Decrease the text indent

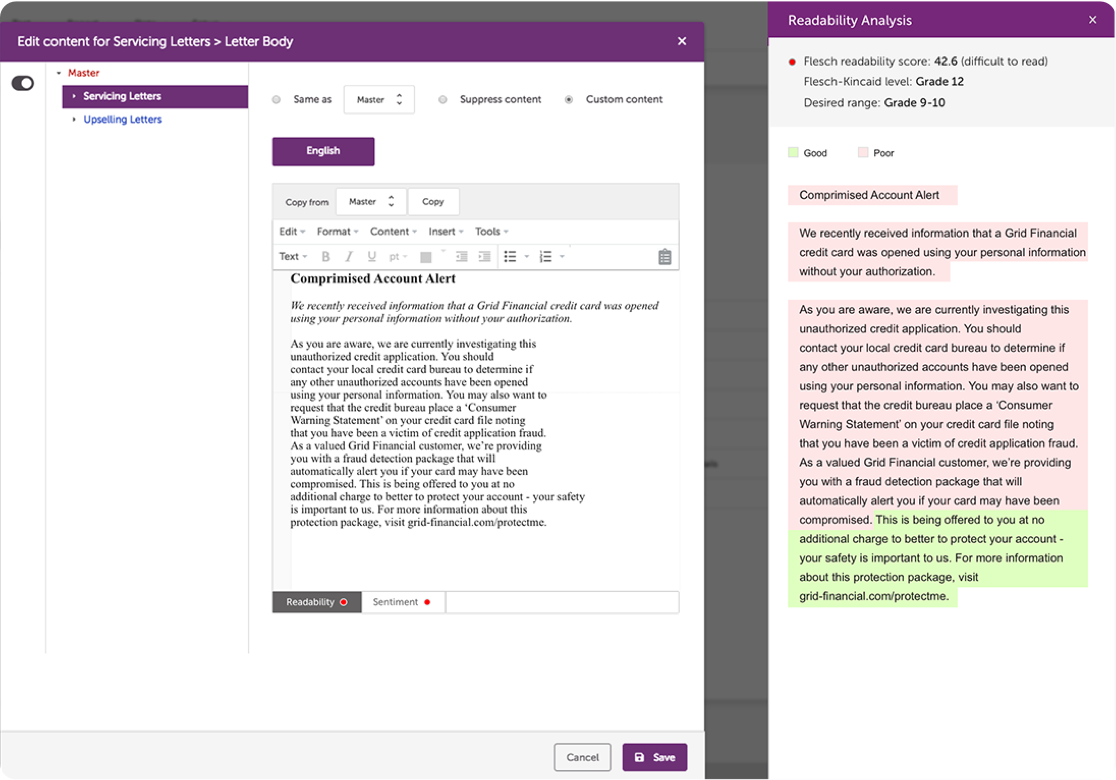coord(462,256)
